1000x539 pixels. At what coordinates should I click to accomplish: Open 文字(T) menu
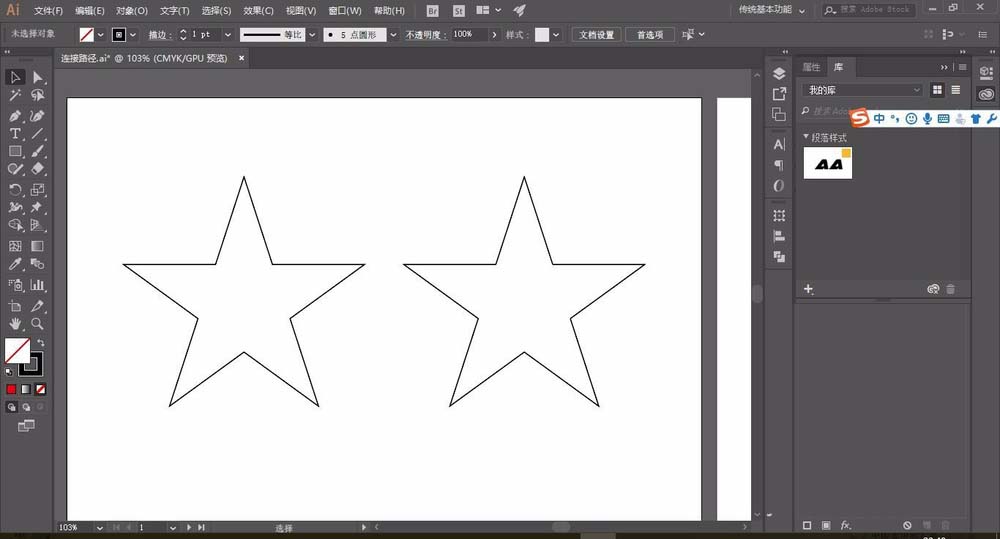pos(175,11)
